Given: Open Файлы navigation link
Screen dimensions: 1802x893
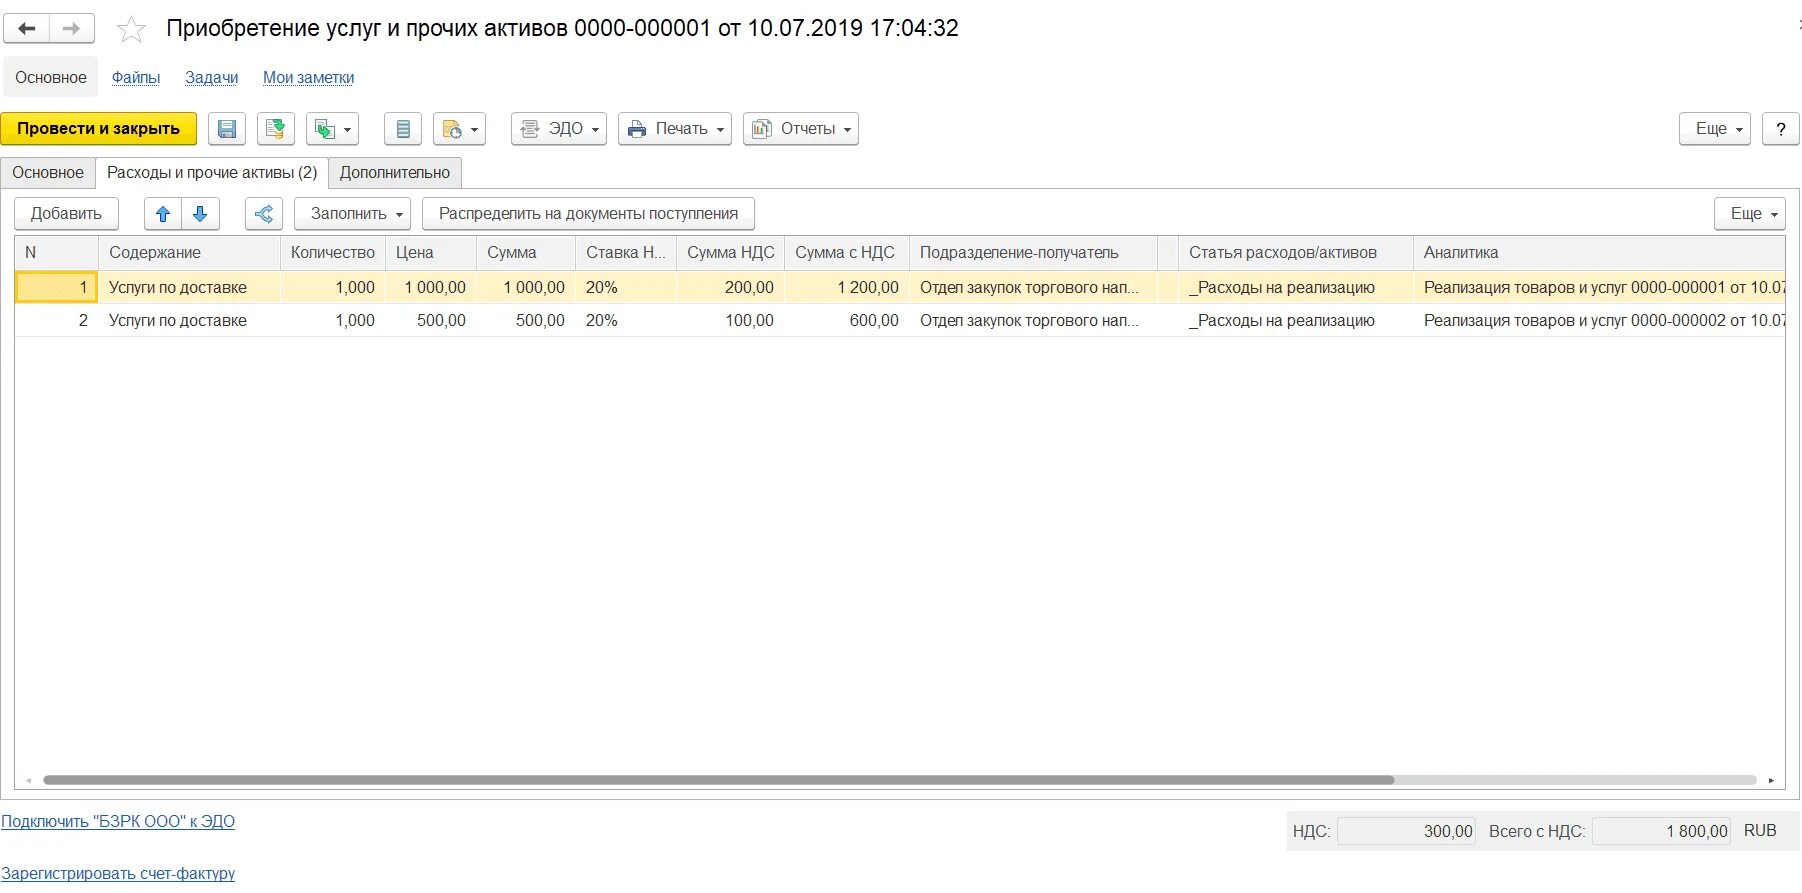Looking at the screenshot, I should coord(136,78).
